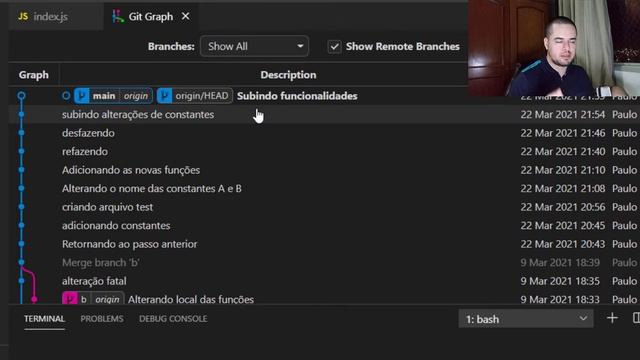Open the DEBUG CONSOLE panel tab

pos(173,319)
